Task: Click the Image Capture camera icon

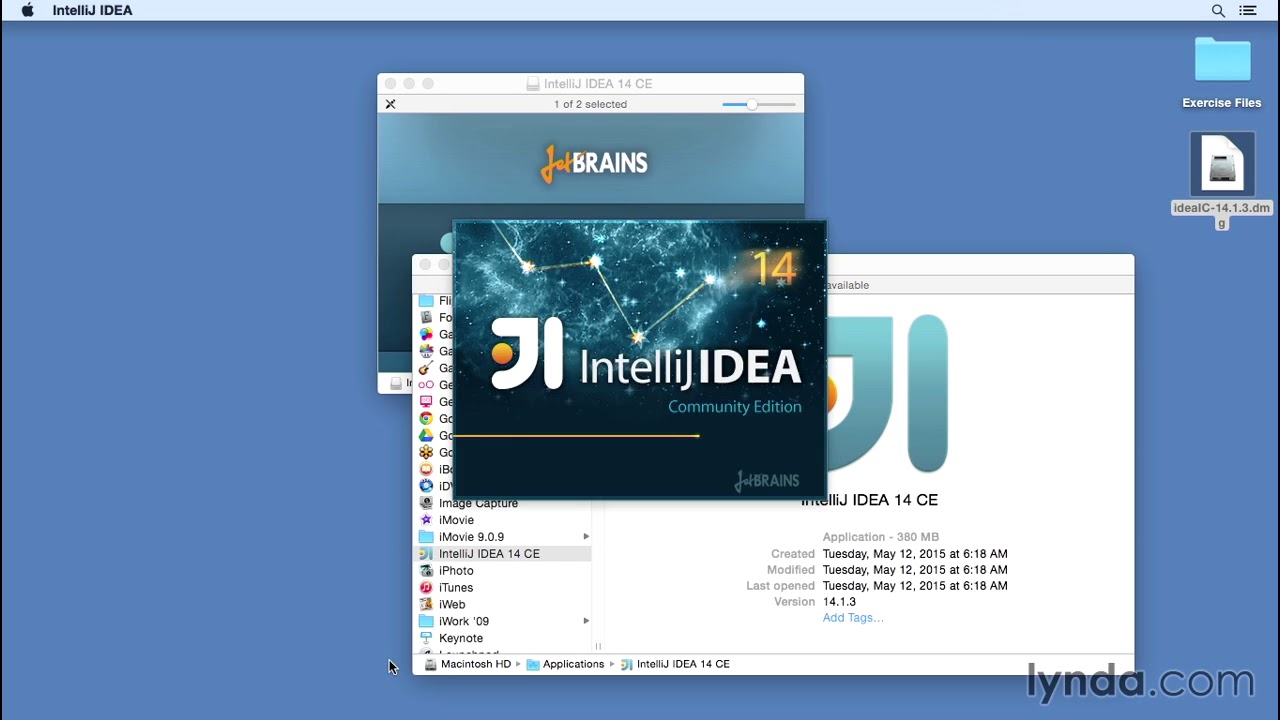Action: (426, 503)
